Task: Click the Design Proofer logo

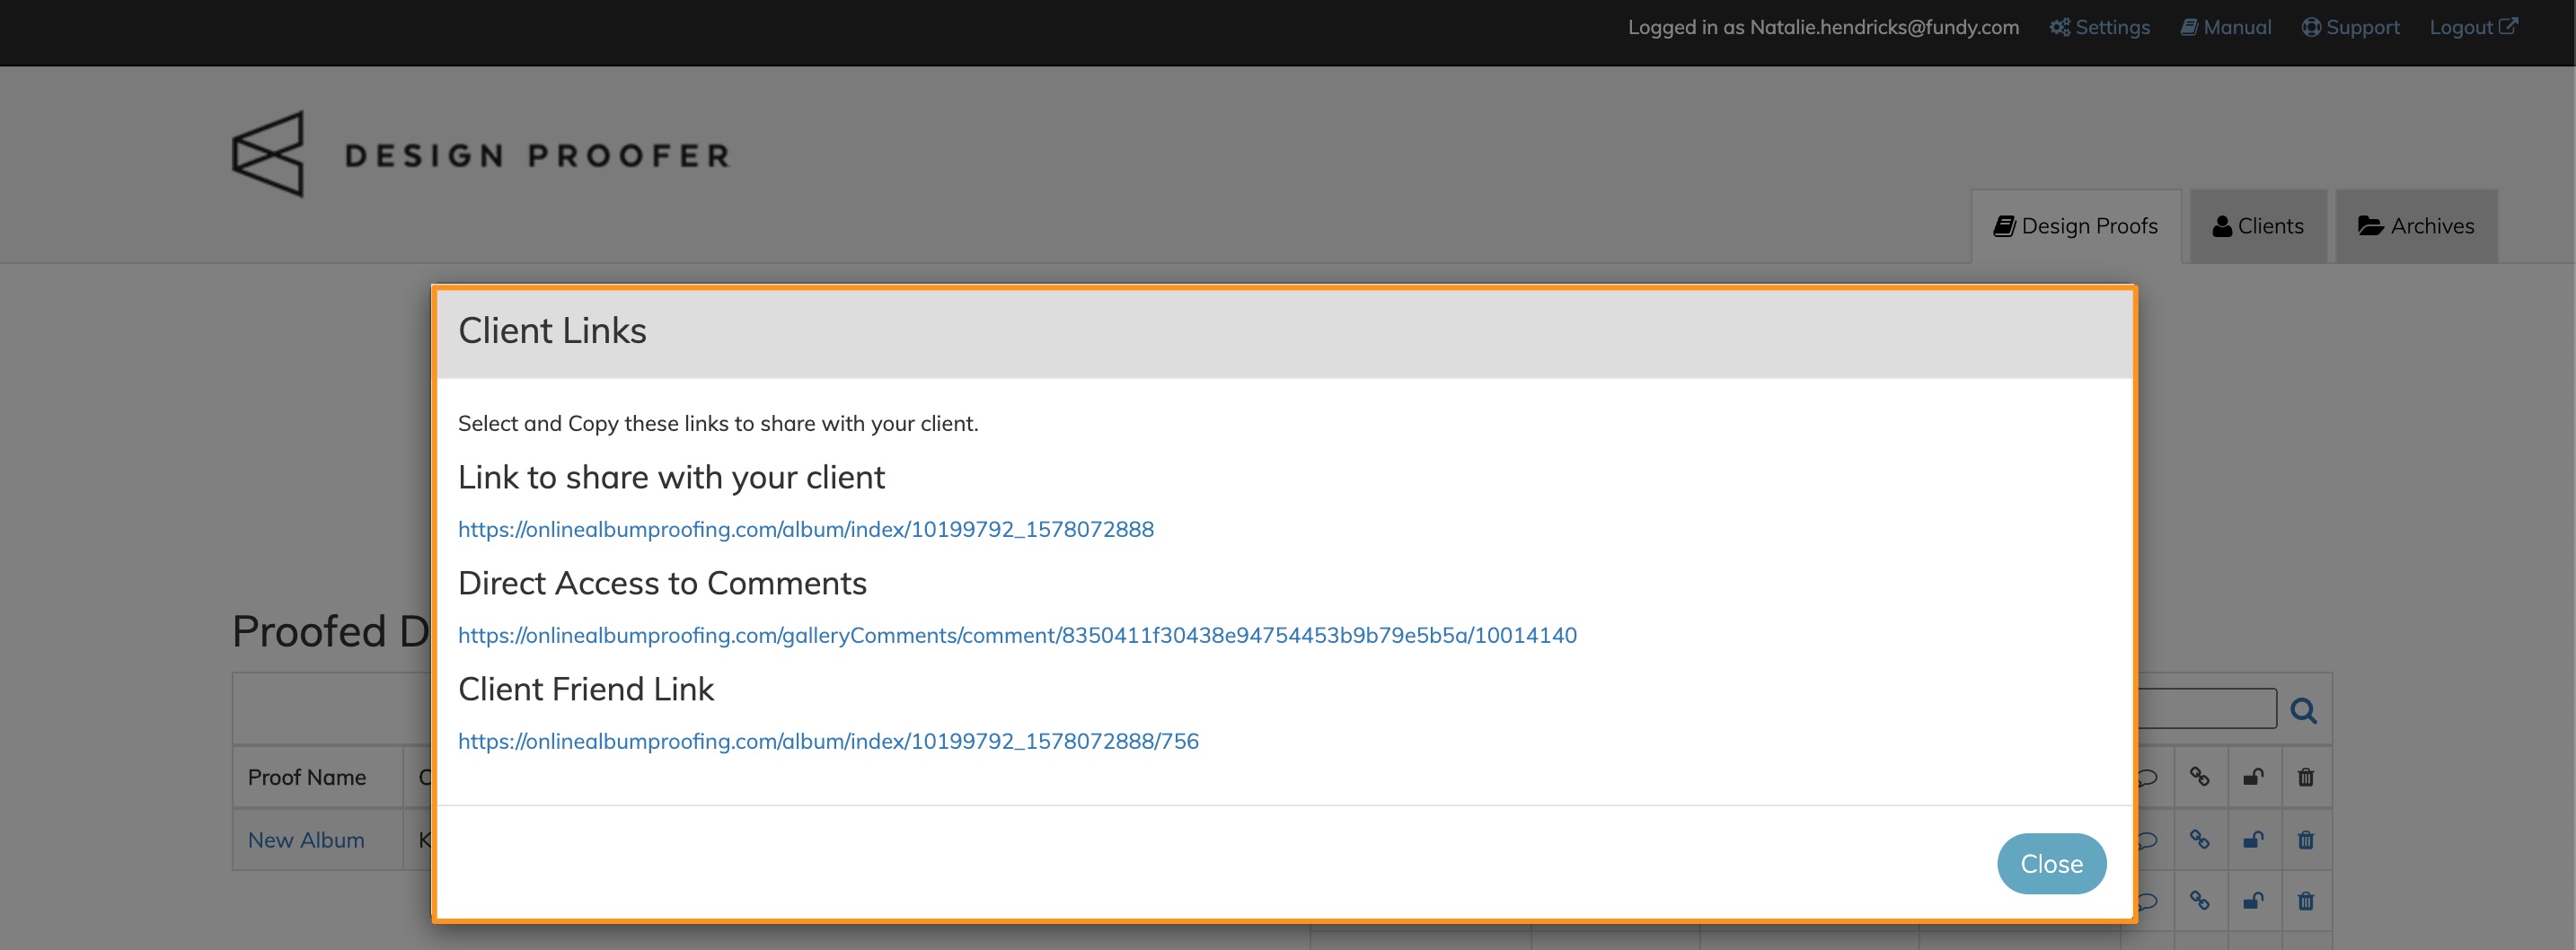Action: click(480, 154)
